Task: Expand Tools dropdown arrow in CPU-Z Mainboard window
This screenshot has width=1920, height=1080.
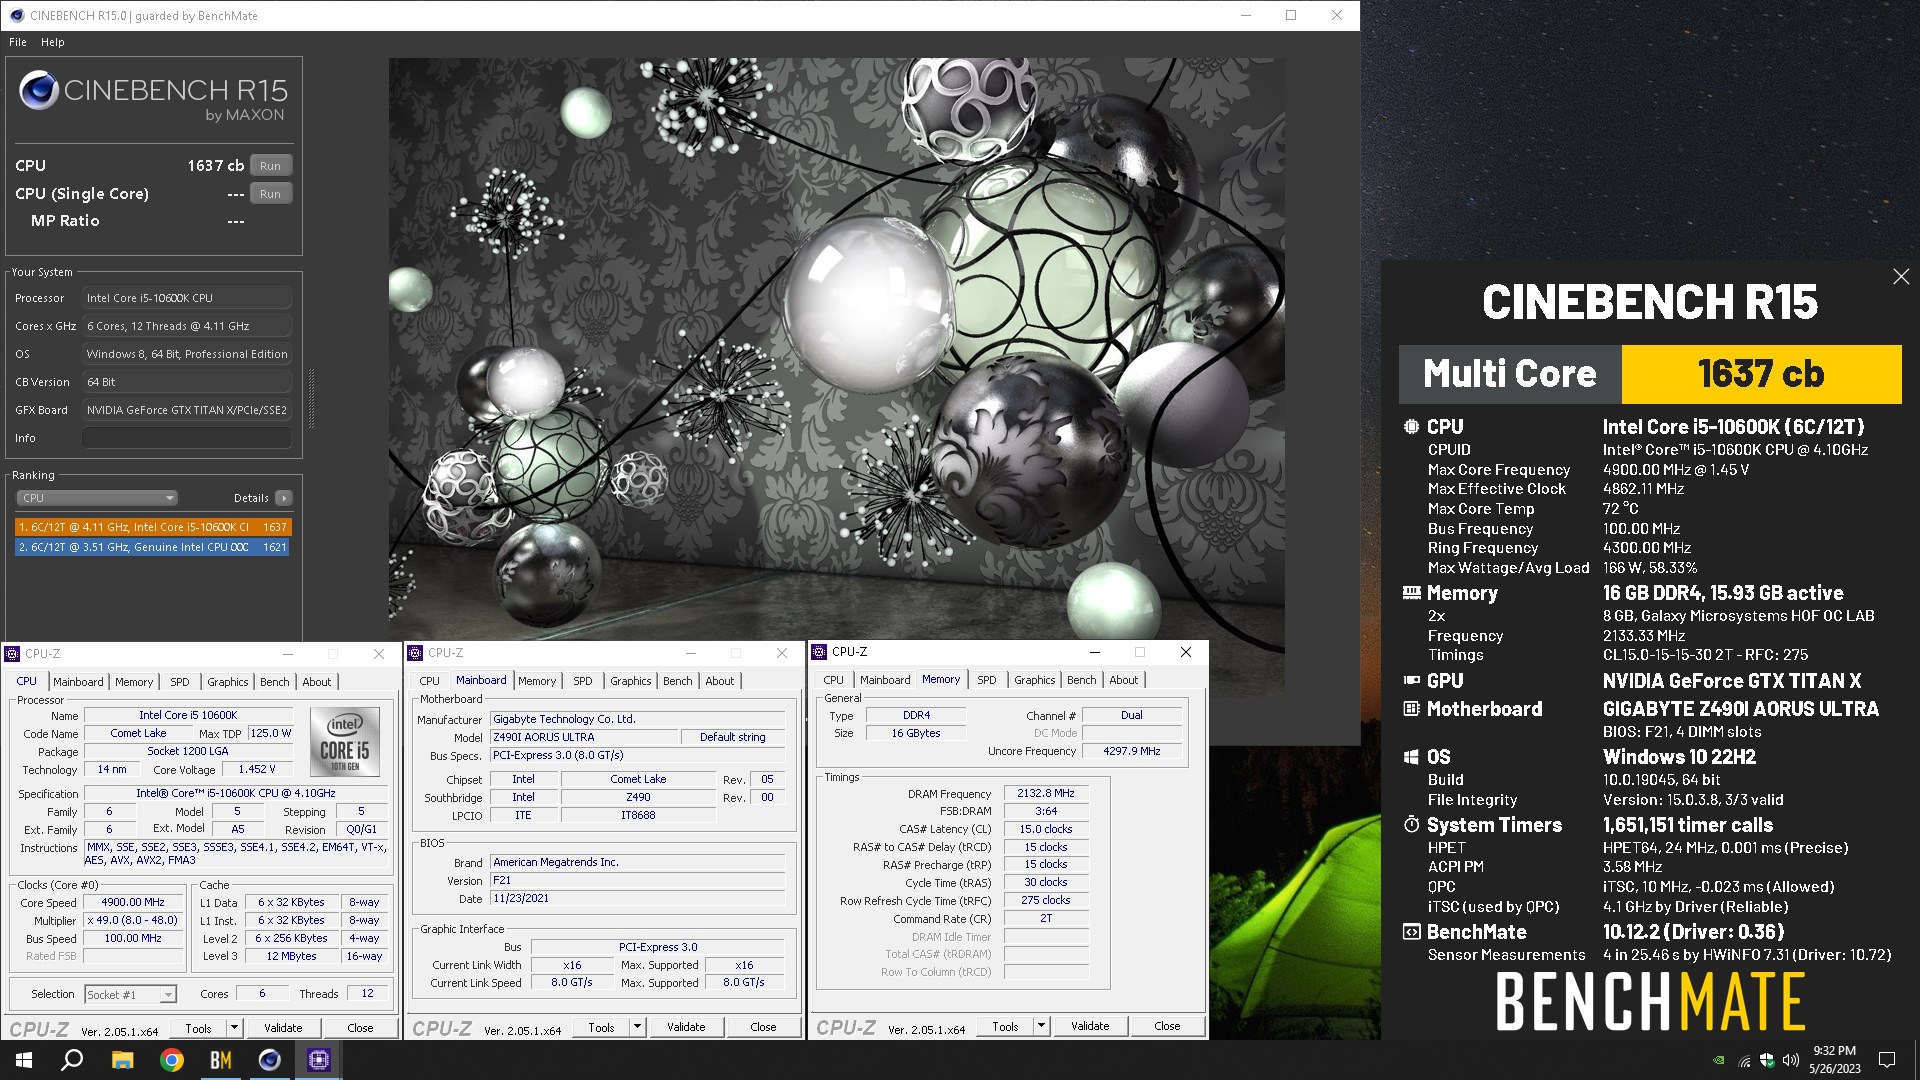Action: [x=637, y=1027]
